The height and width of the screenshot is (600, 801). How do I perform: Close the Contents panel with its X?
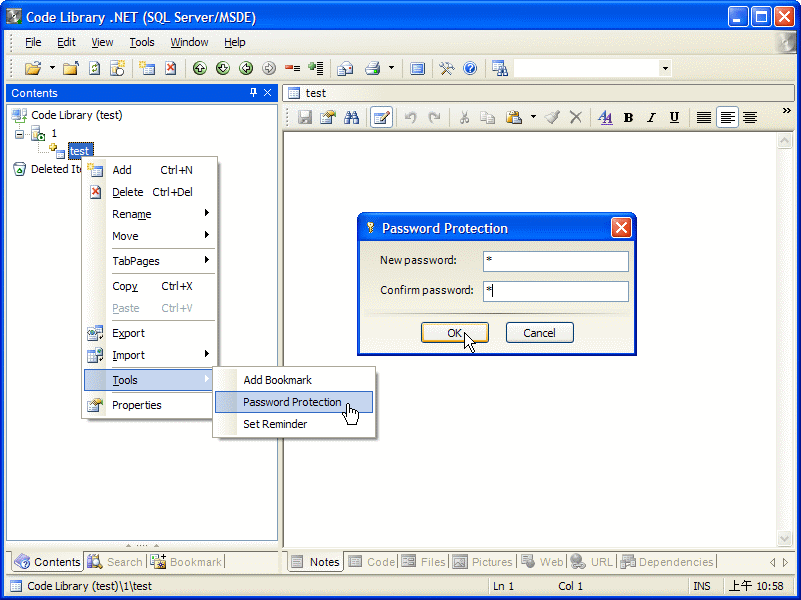tap(267, 92)
